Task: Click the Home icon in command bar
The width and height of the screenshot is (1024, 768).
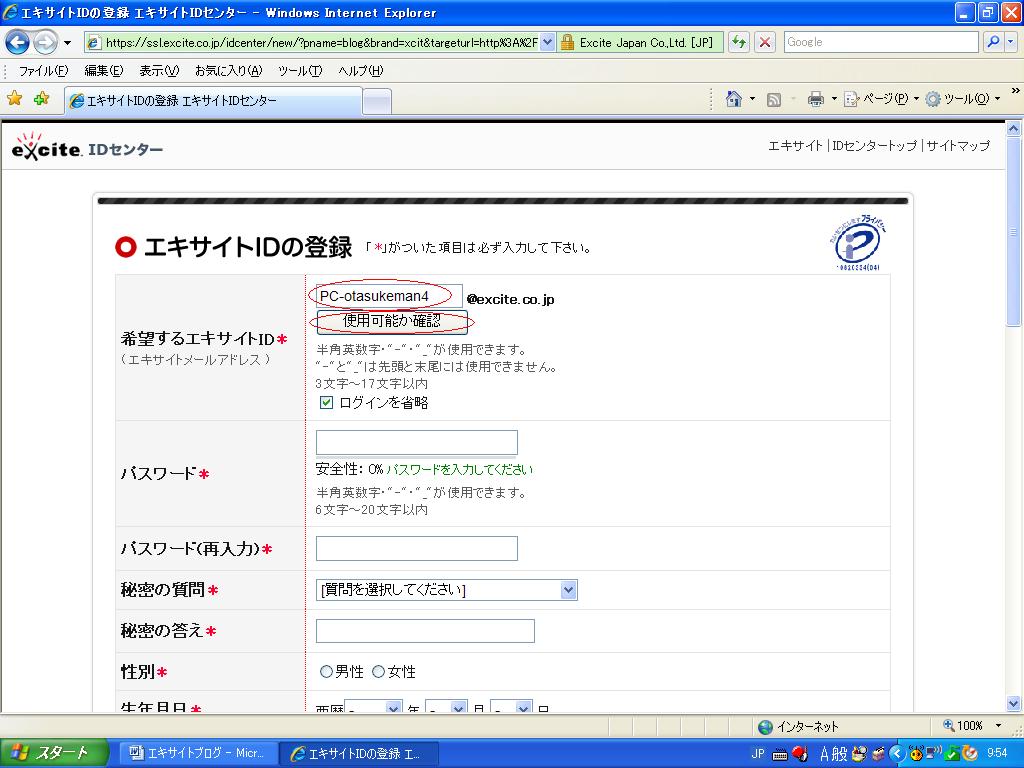Action: [734, 99]
